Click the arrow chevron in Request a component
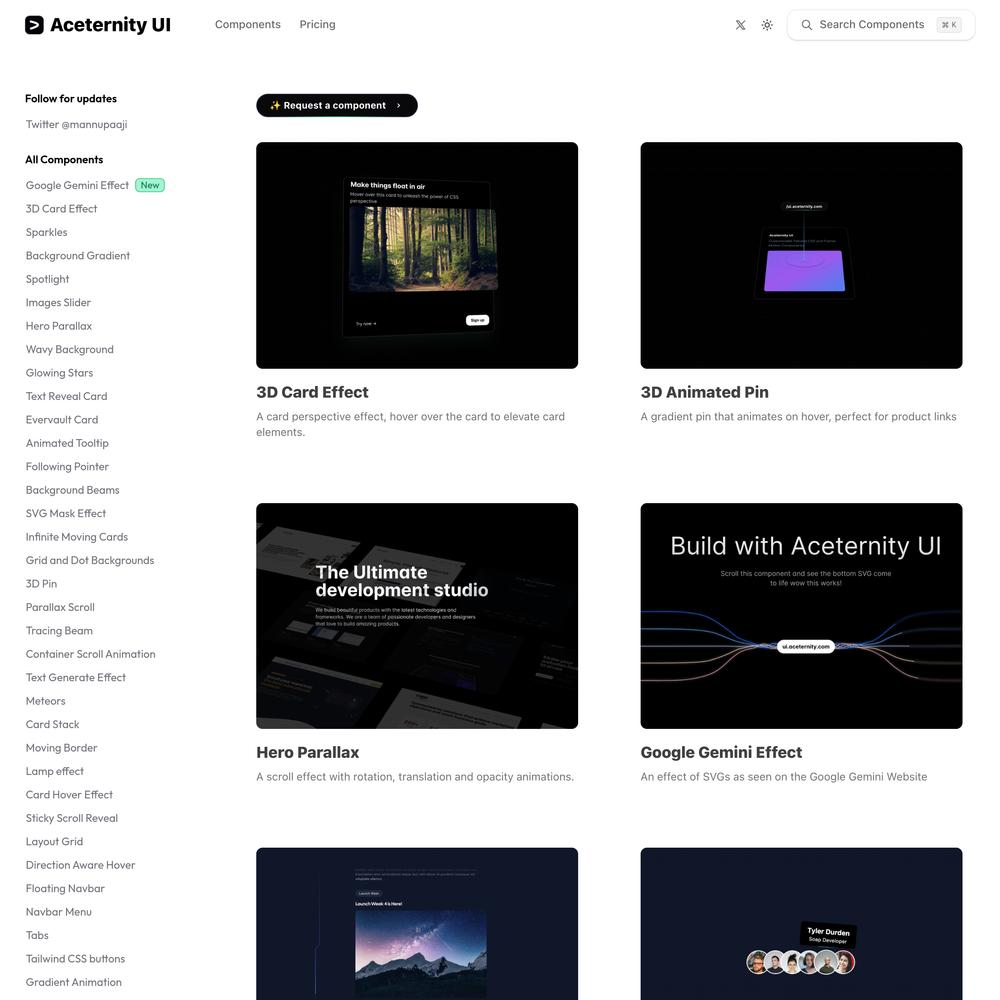 [x=399, y=105]
